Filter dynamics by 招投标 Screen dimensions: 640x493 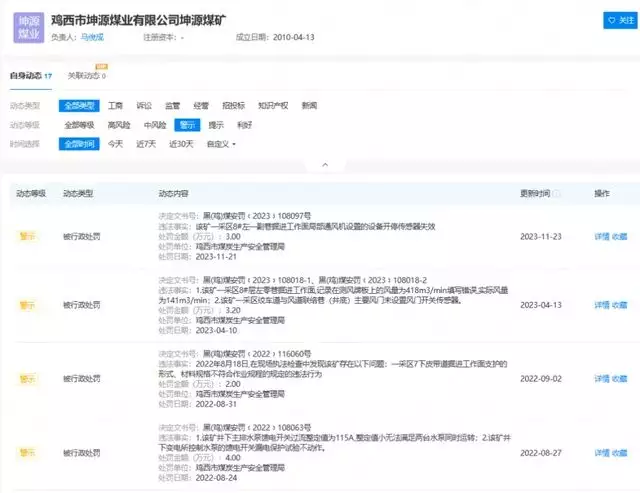[x=233, y=106]
